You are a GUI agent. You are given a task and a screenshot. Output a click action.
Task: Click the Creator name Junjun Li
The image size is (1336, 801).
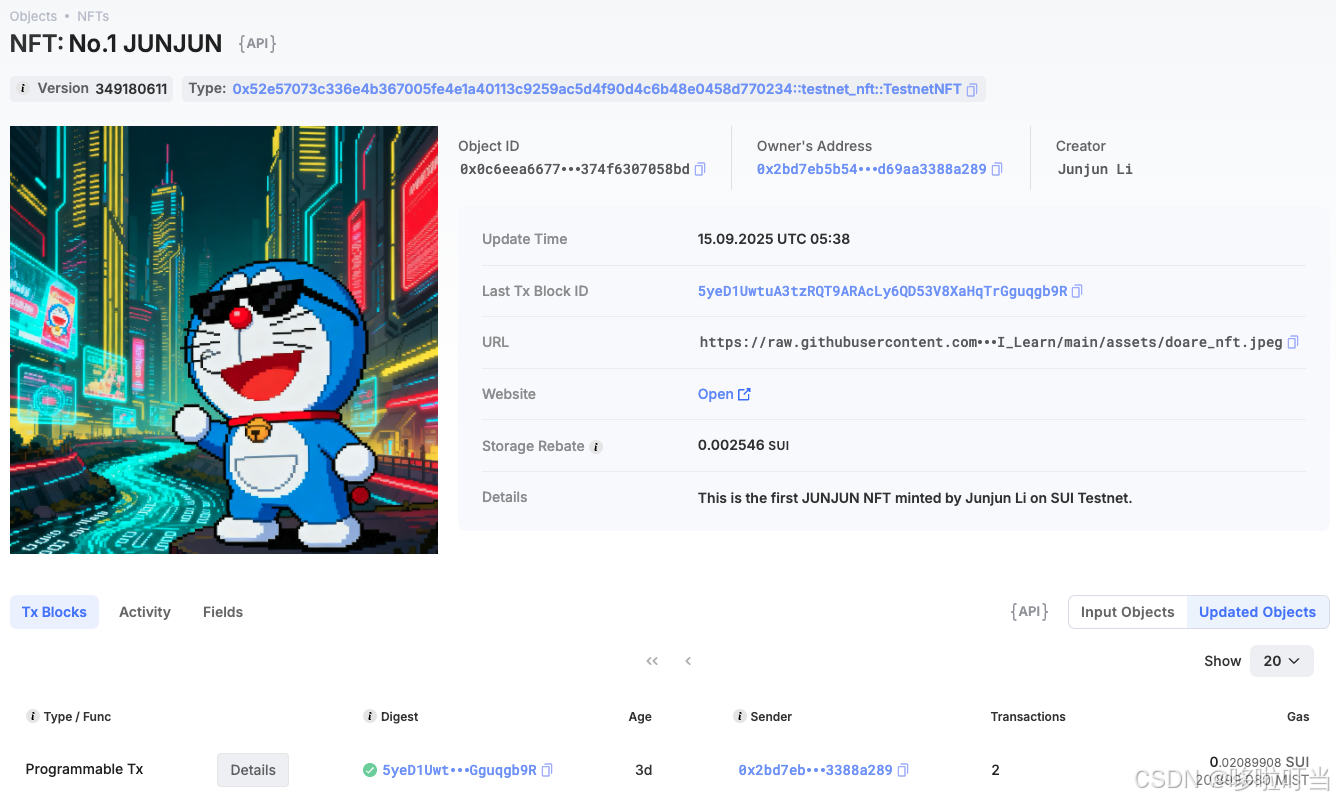point(1095,169)
